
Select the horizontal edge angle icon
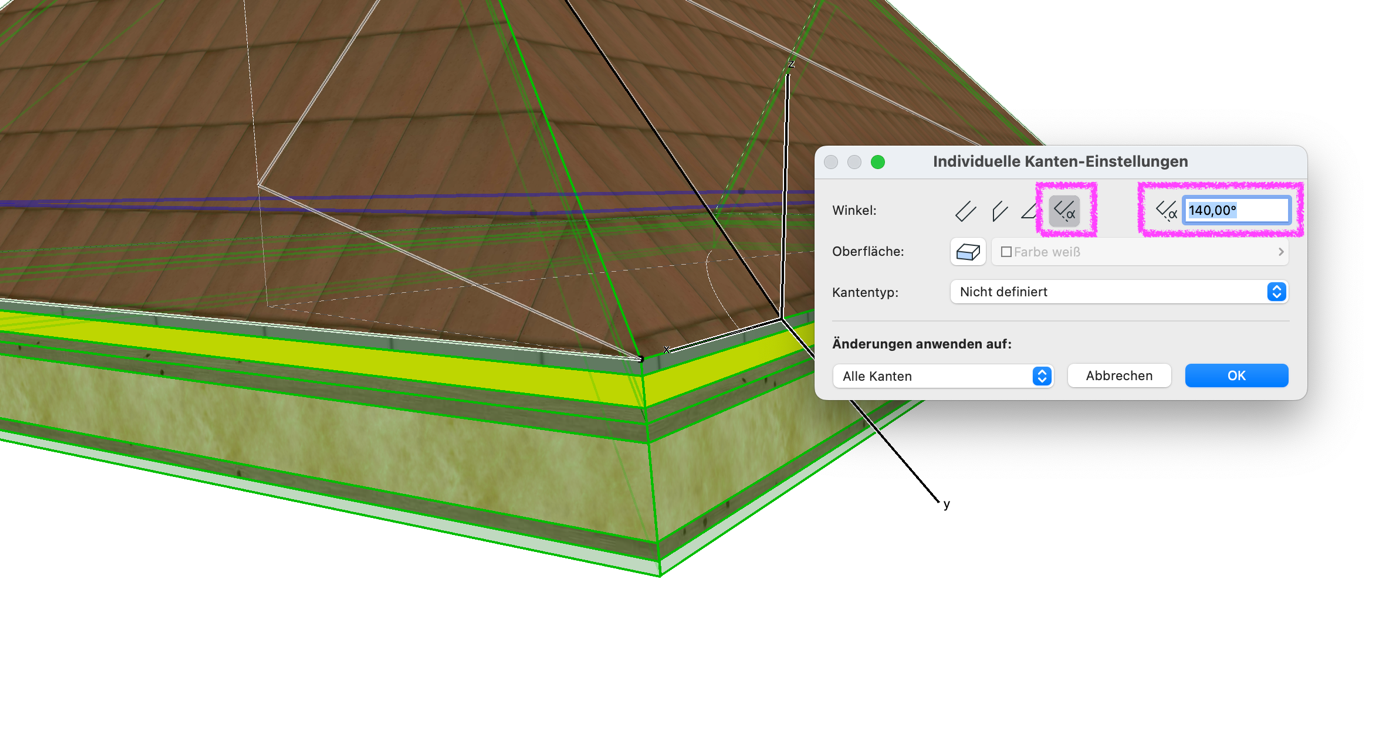pyautogui.click(x=1029, y=211)
